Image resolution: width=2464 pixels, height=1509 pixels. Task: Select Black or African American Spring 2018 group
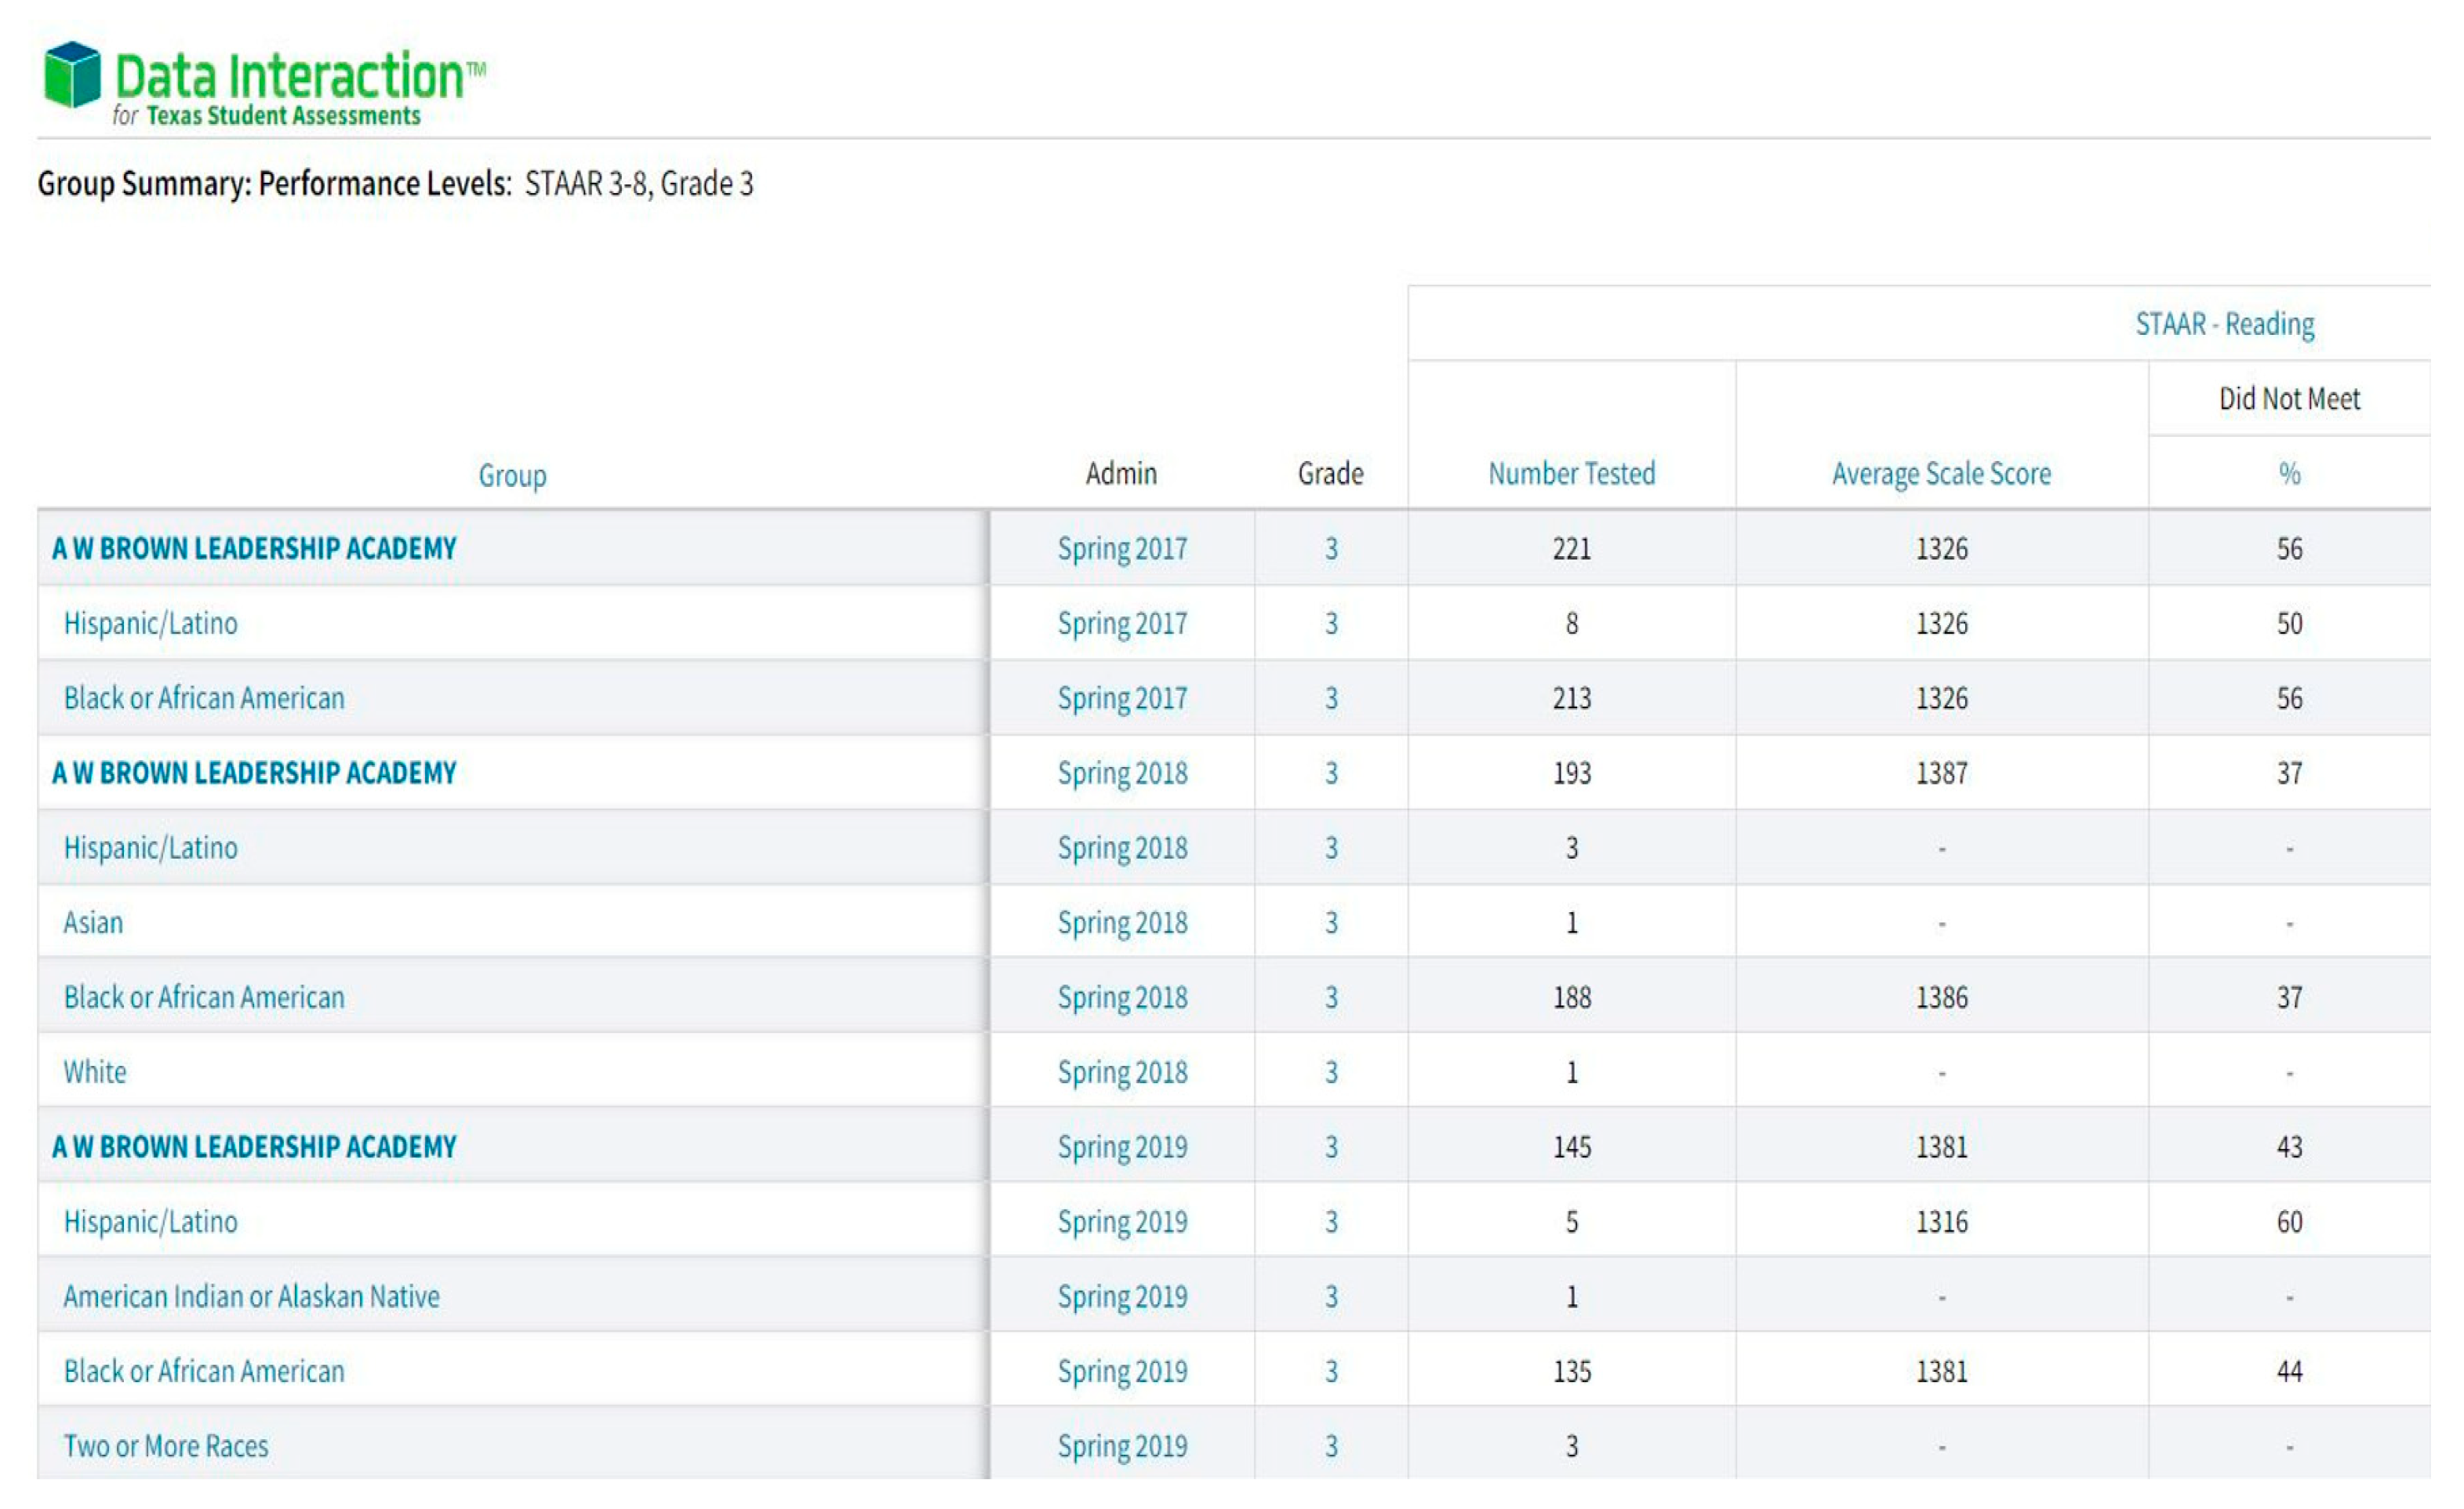click(x=203, y=996)
